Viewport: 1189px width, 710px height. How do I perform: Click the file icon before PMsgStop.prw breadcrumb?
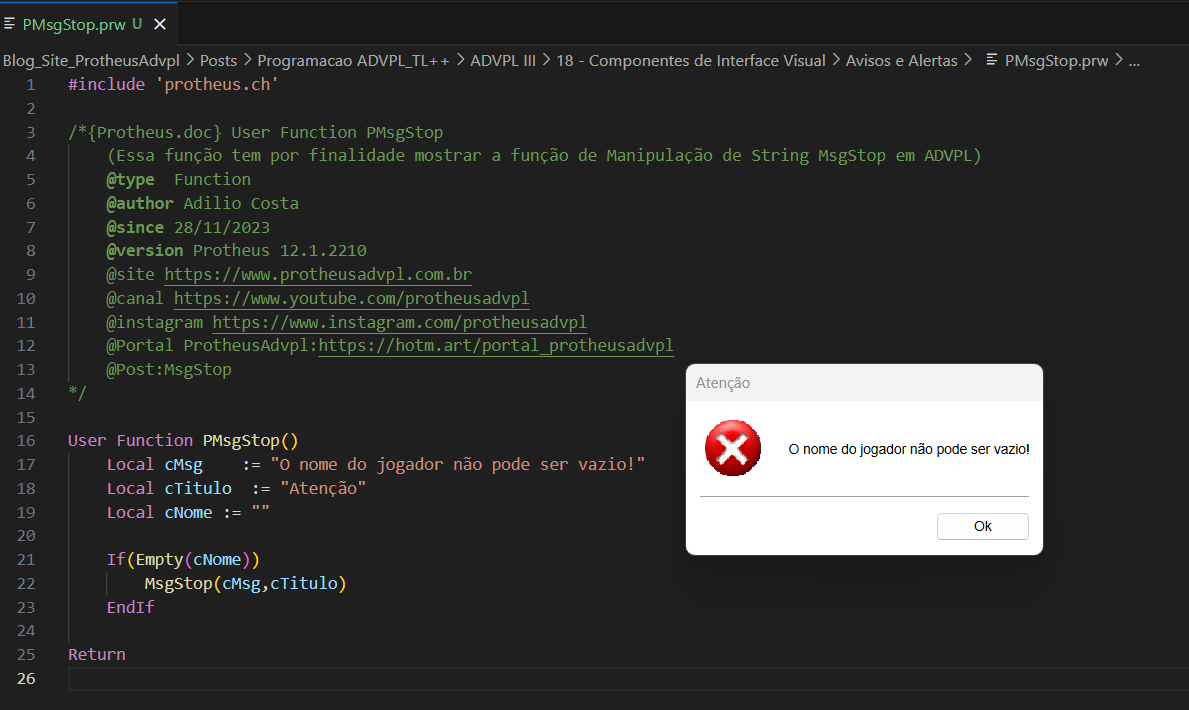click(x=991, y=59)
